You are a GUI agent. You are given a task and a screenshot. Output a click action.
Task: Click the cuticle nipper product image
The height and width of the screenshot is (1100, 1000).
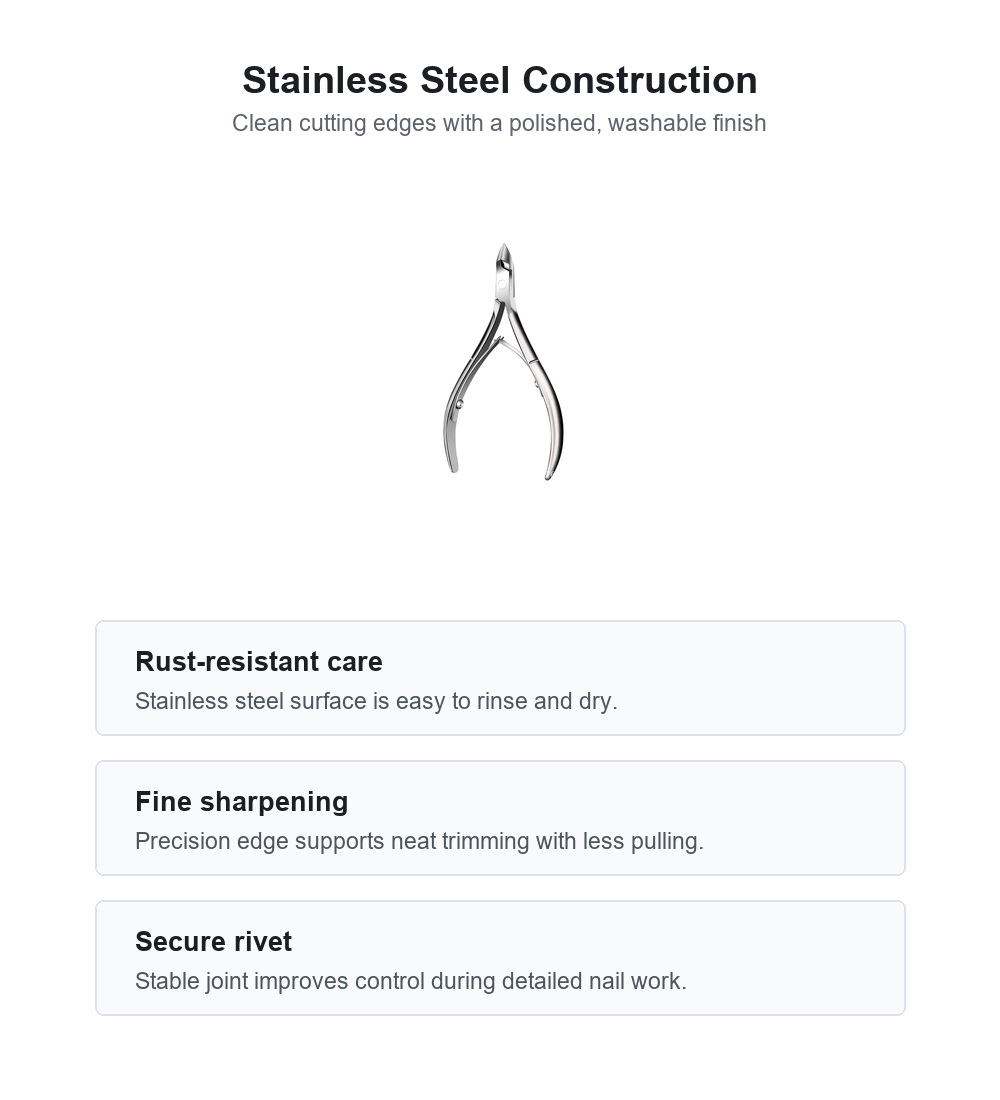tap(503, 361)
